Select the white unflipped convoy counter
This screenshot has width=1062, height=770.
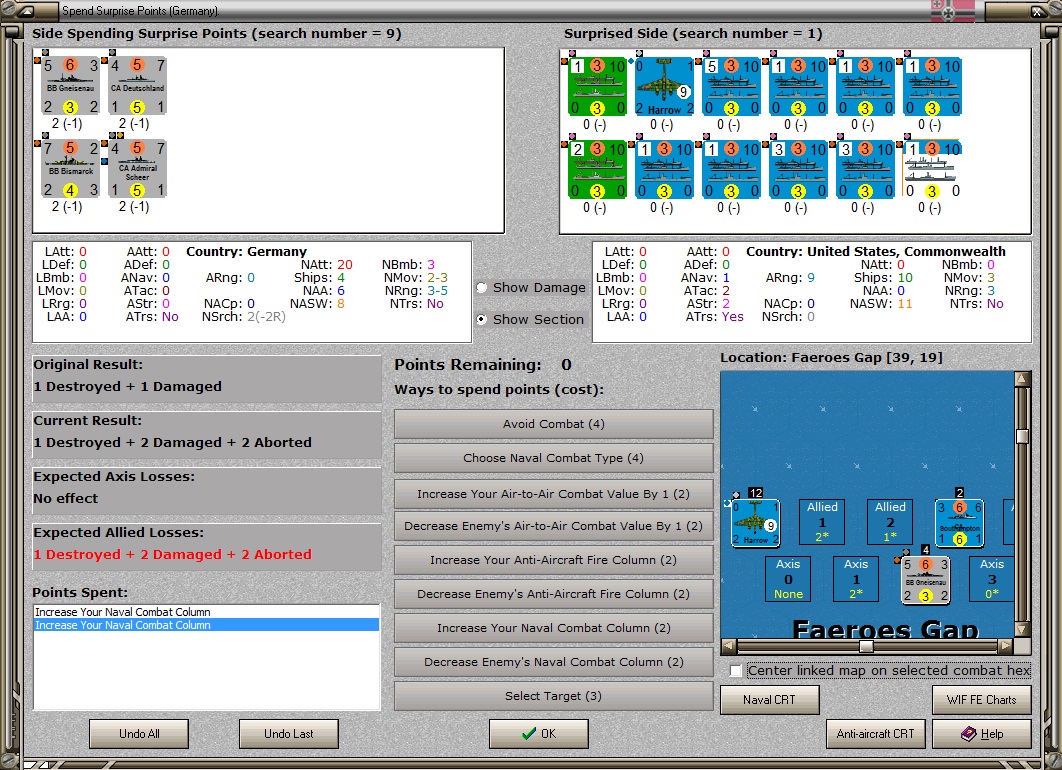point(933,169)
